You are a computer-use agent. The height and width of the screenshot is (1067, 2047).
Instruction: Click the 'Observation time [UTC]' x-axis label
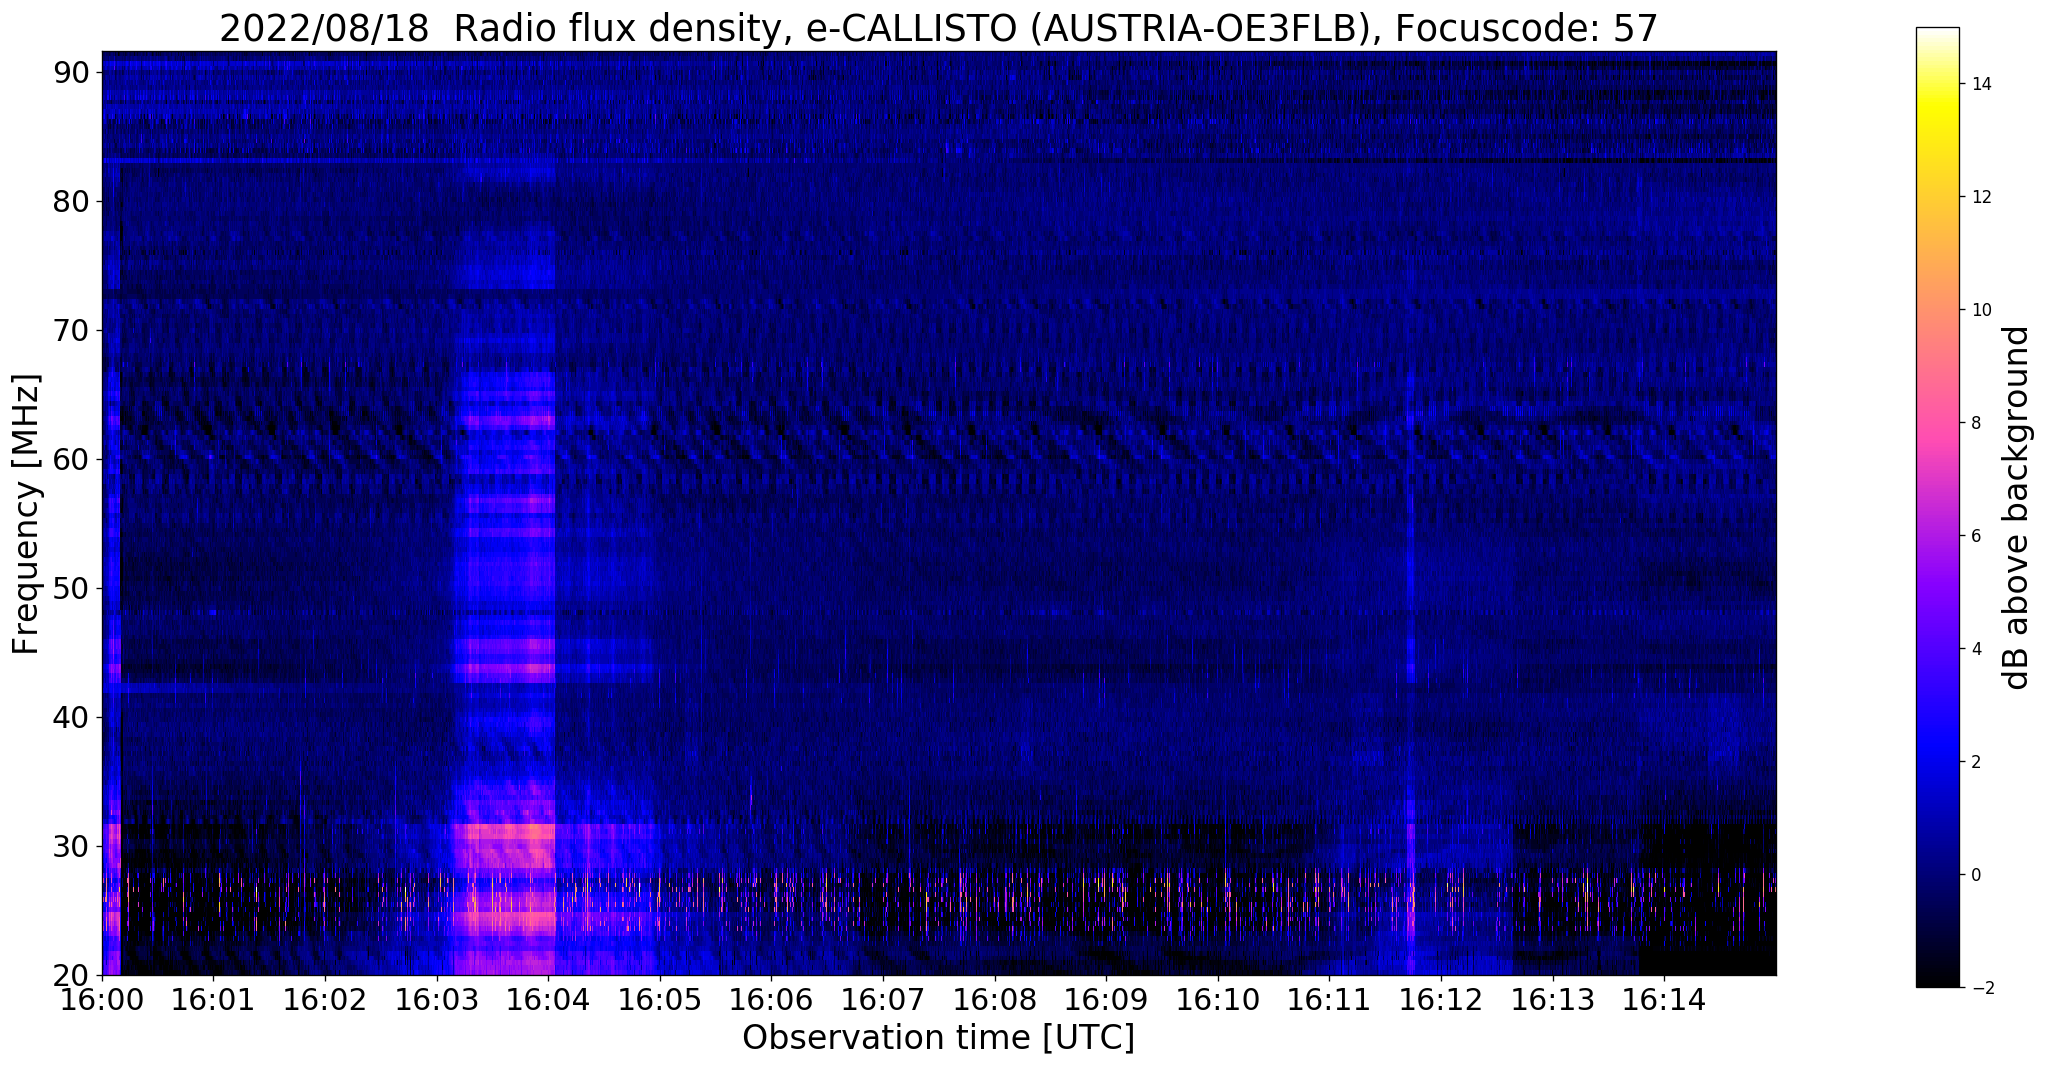[938, 1038]
